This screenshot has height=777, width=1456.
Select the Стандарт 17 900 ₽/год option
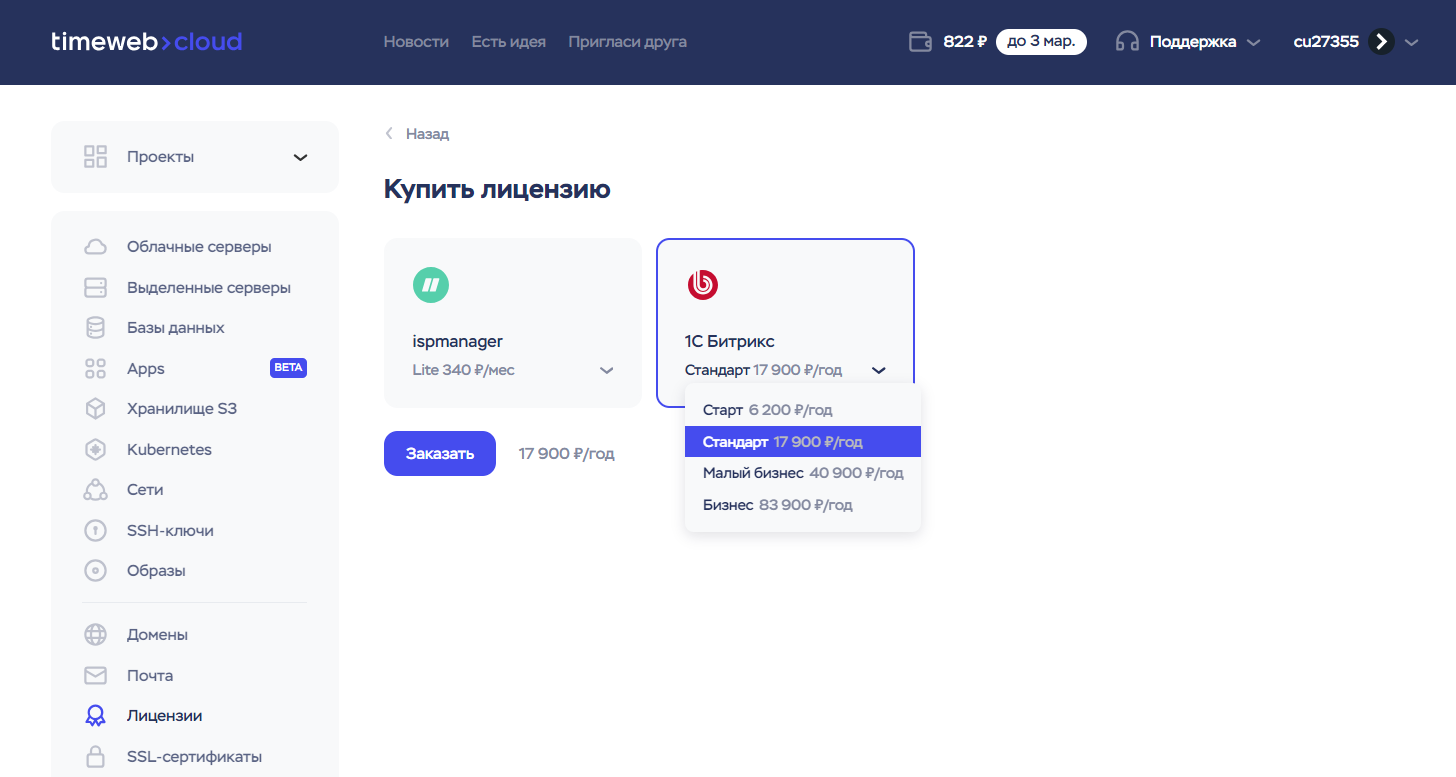[803, 442]
